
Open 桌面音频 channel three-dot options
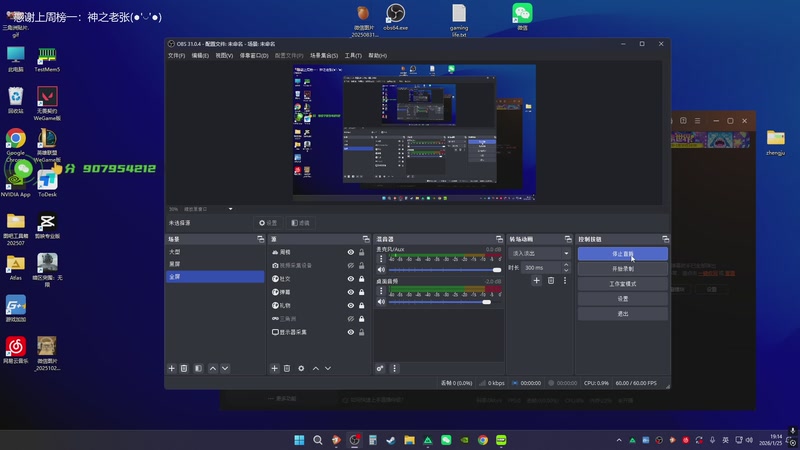381,291
